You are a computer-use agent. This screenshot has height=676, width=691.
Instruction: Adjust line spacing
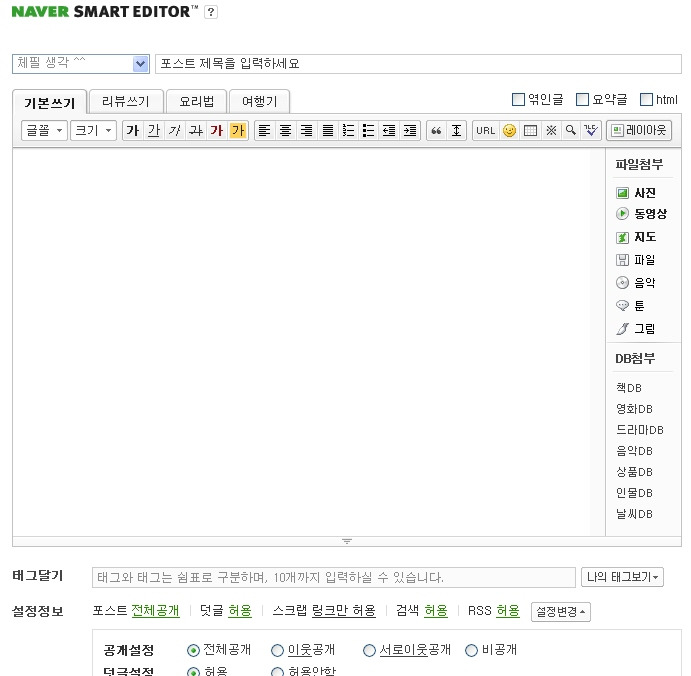[x=457, y=130]
